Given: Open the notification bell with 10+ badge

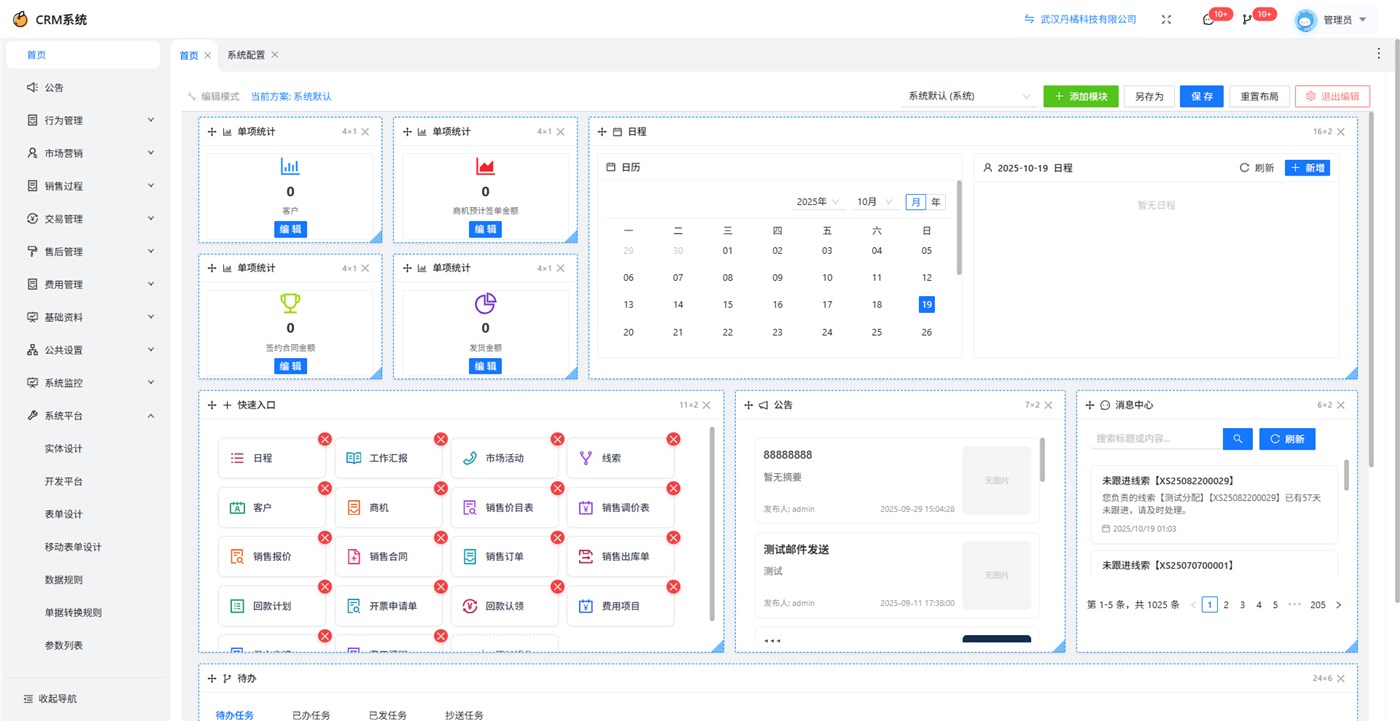Looking at the screenshot, I should (1208, 19).
